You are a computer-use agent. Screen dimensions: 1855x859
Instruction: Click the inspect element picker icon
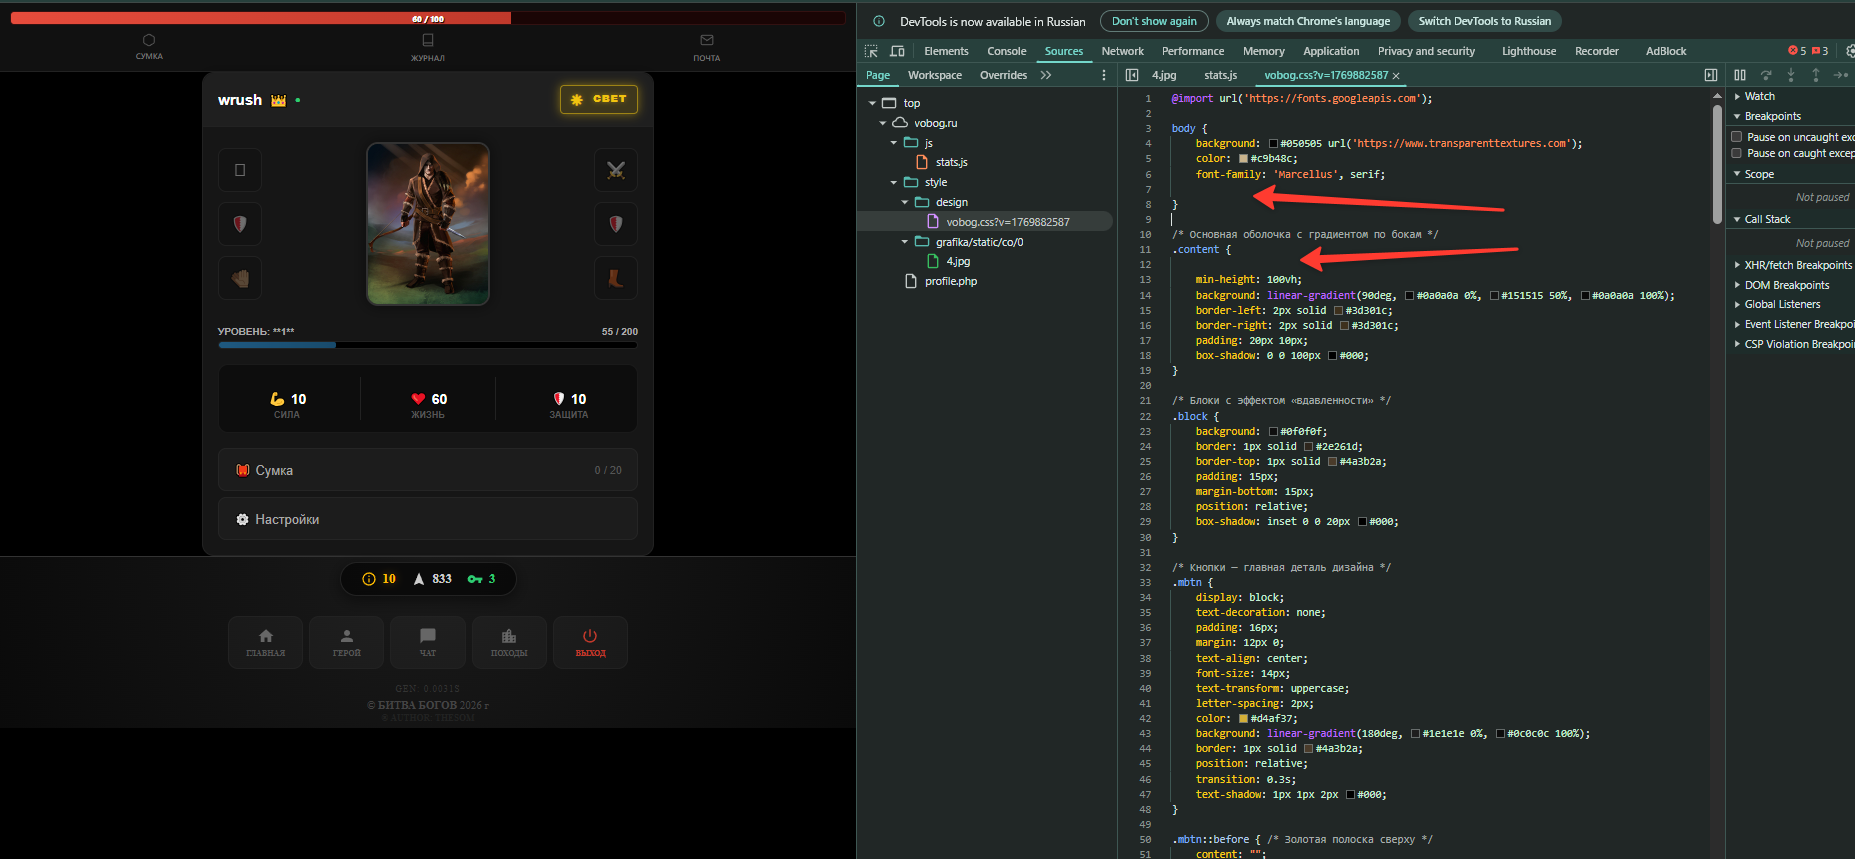click(x=871, y=51)
